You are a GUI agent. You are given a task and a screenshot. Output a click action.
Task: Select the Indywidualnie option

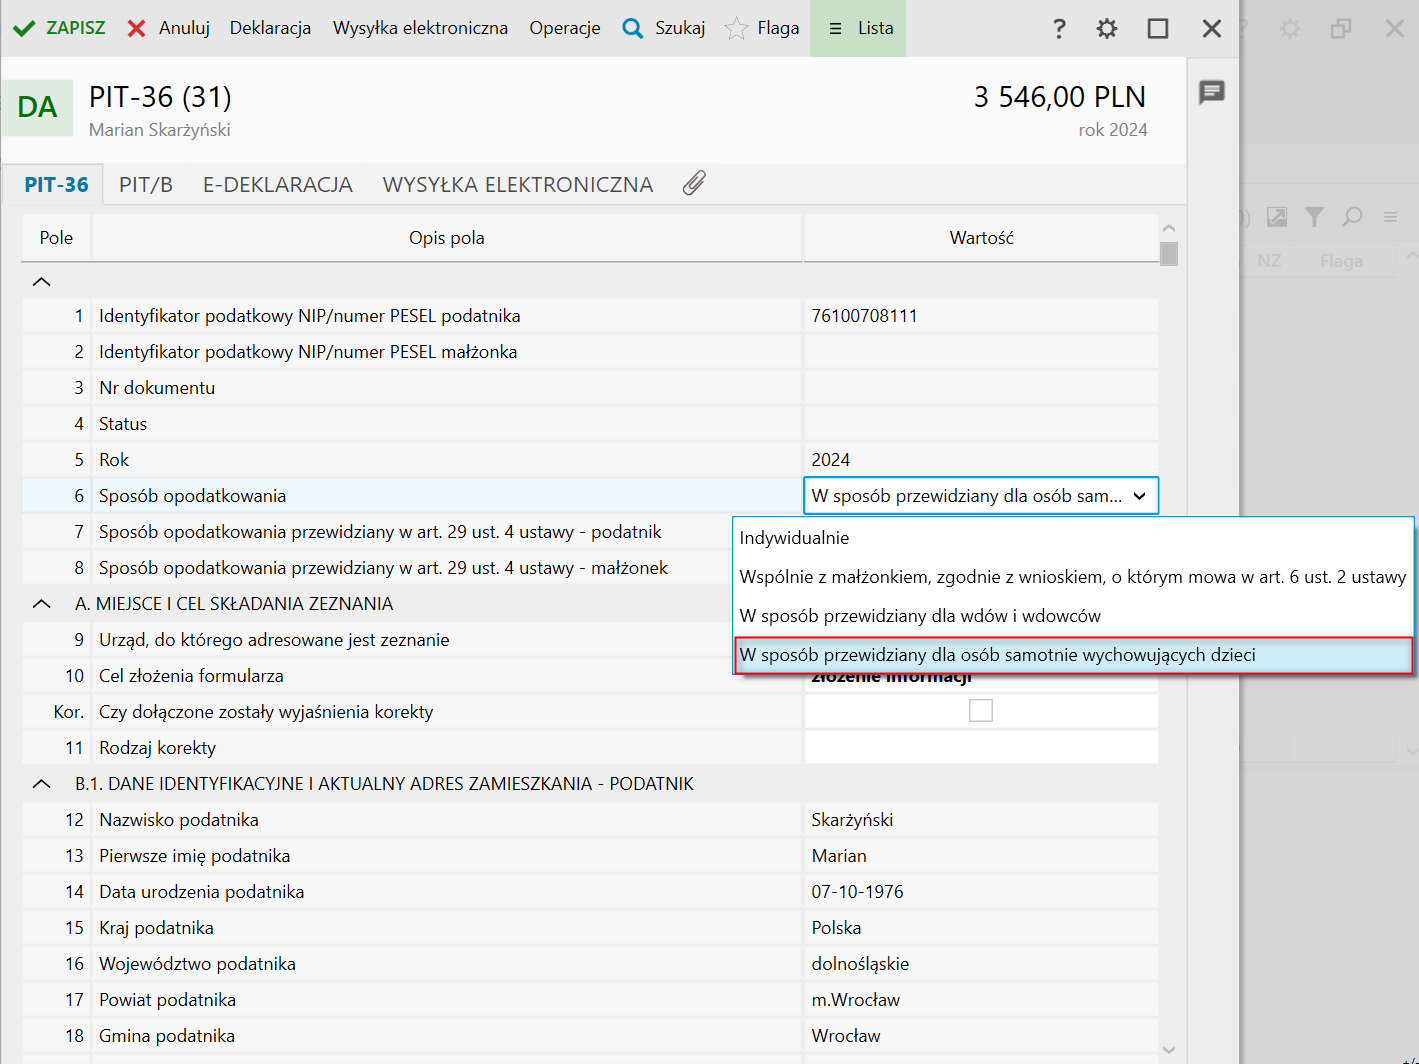(794, 538)
